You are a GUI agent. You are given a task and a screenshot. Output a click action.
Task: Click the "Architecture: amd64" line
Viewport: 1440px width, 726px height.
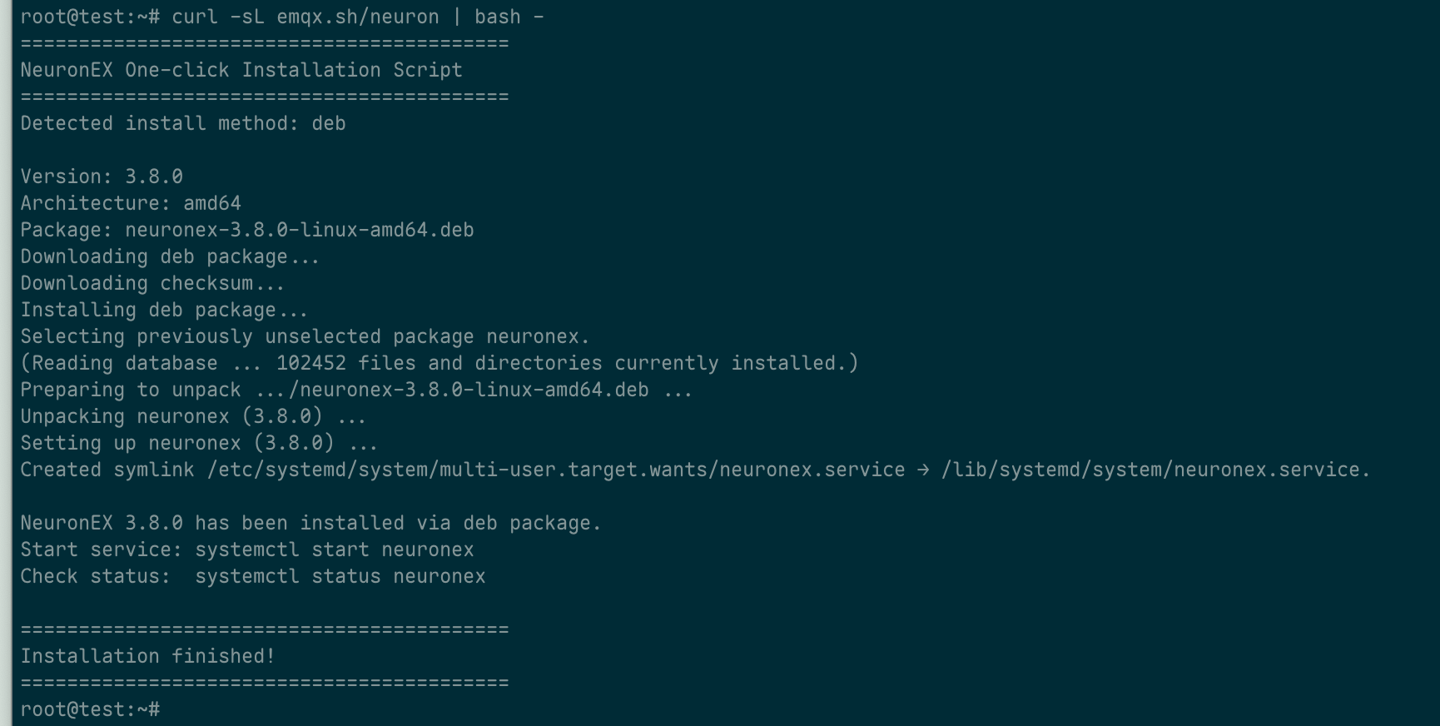[130, 203]
